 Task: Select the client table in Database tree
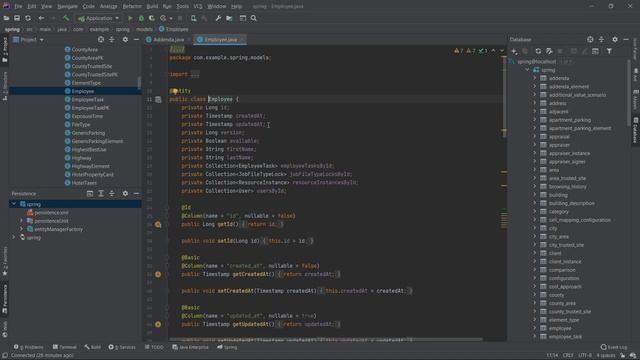[x=555, y=253]
